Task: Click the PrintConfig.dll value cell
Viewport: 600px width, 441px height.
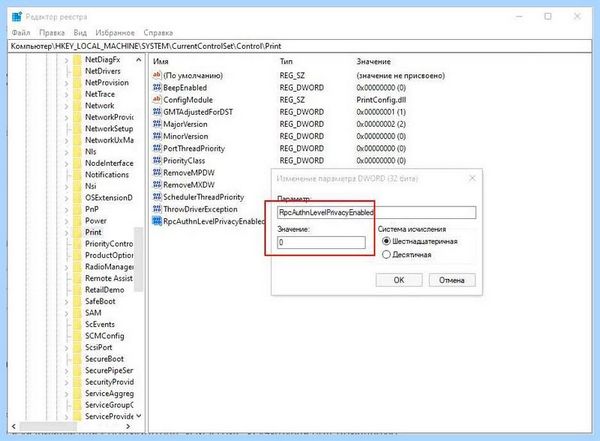Action: tap(381, 100)
